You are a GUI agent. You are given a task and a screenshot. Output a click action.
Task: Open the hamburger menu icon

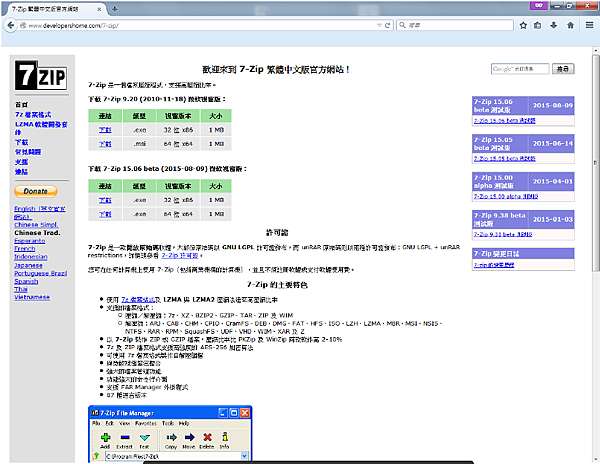589,25
